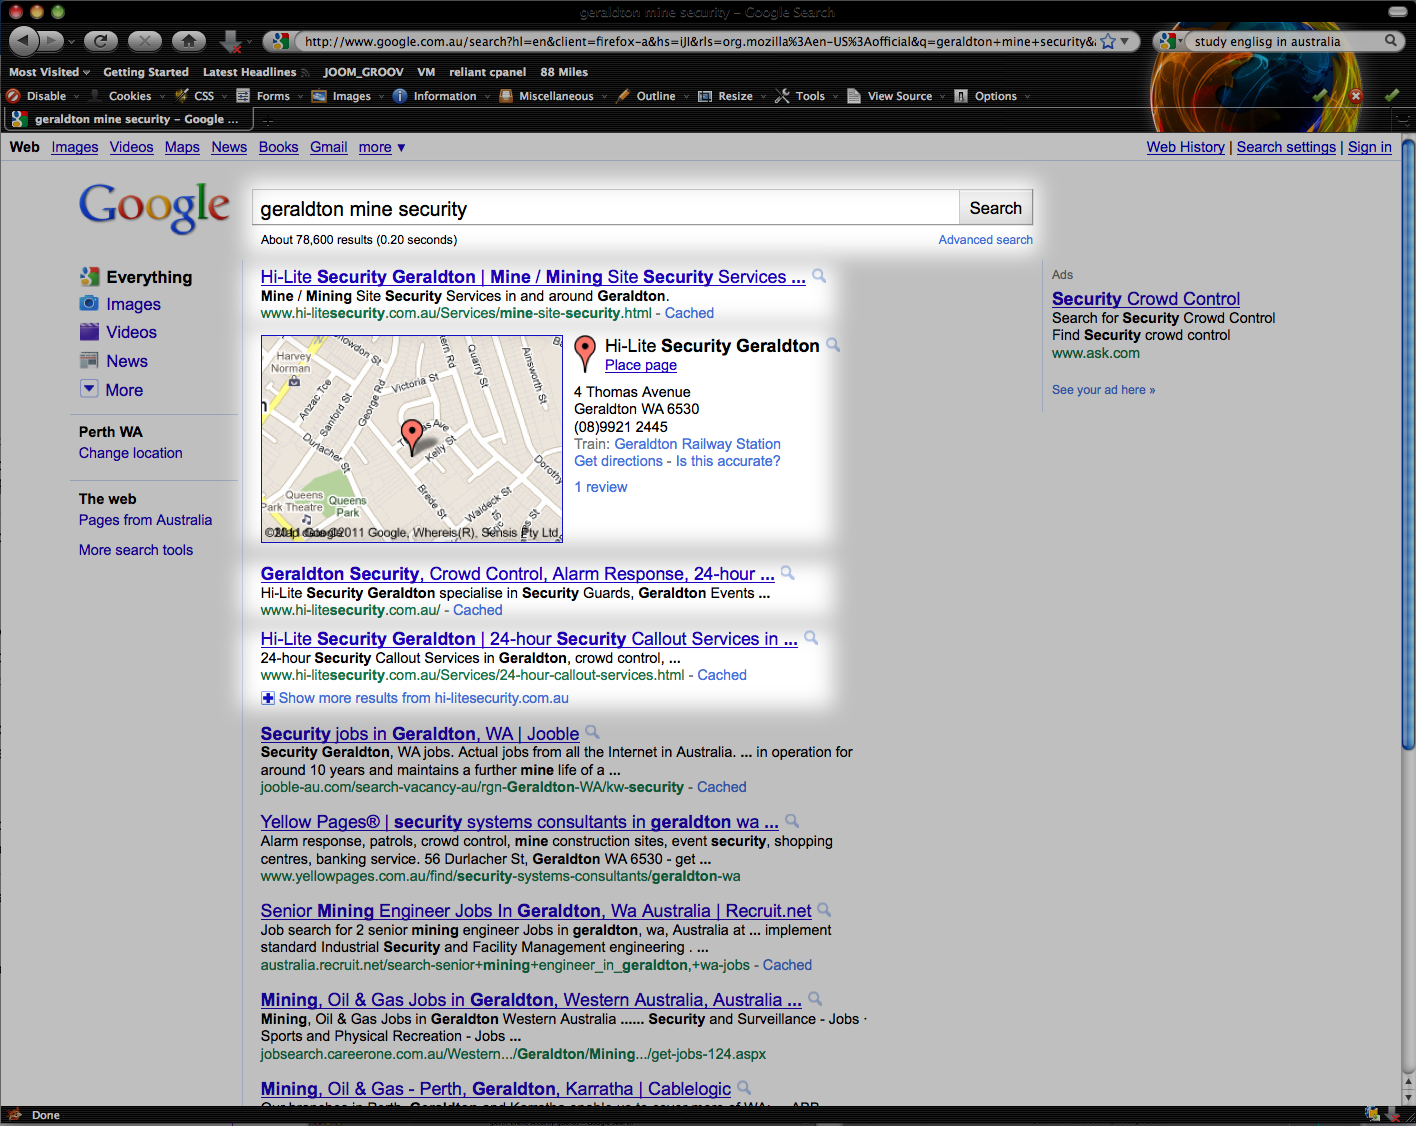Viewport: 1416px width, 1126px height.
Task: Click the magnifier preview icon beside the first result
Action: click(x=819, y=276)
